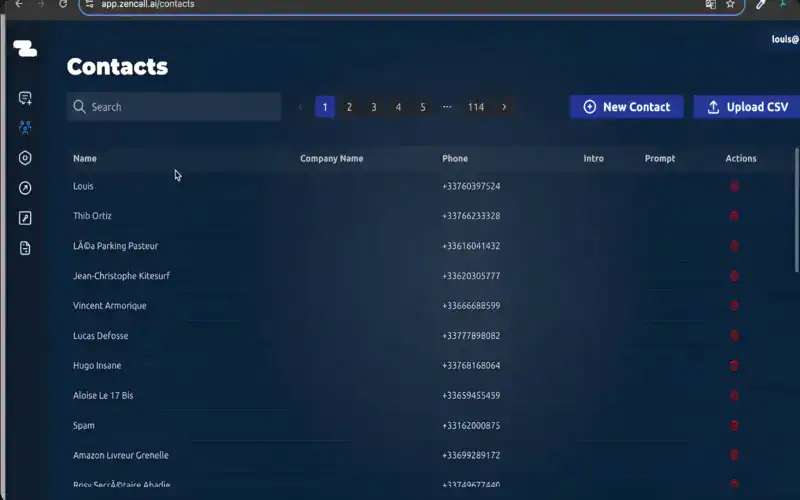The image size is (800, 500).
Task: Click the contacts table vertical scrollbar
Action: pyautogui.click(x=797, y=210)
